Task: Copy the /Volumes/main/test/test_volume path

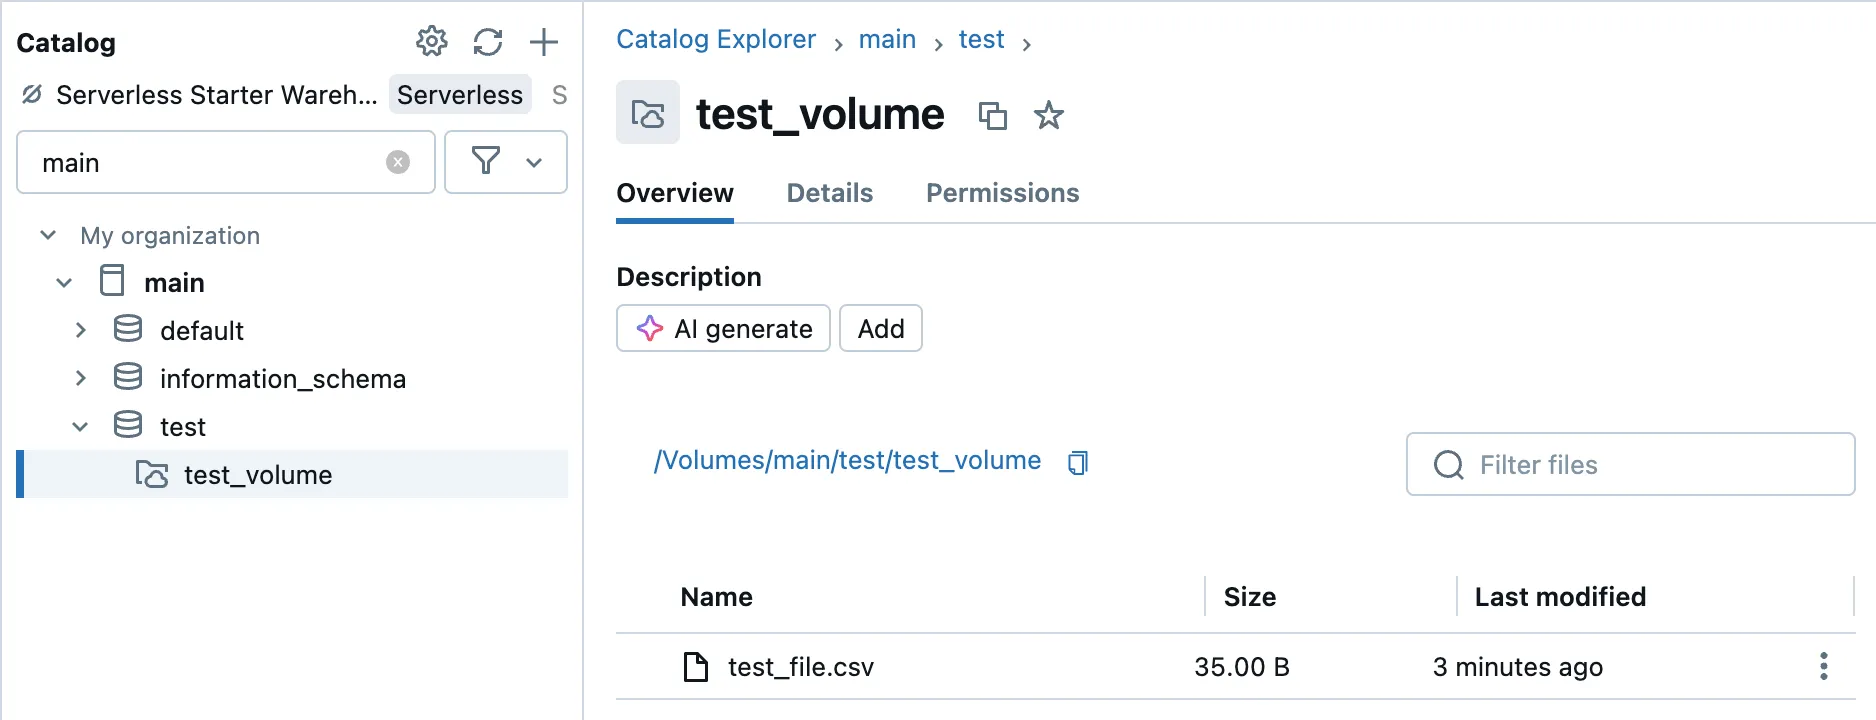Action: coord(1078,462)
